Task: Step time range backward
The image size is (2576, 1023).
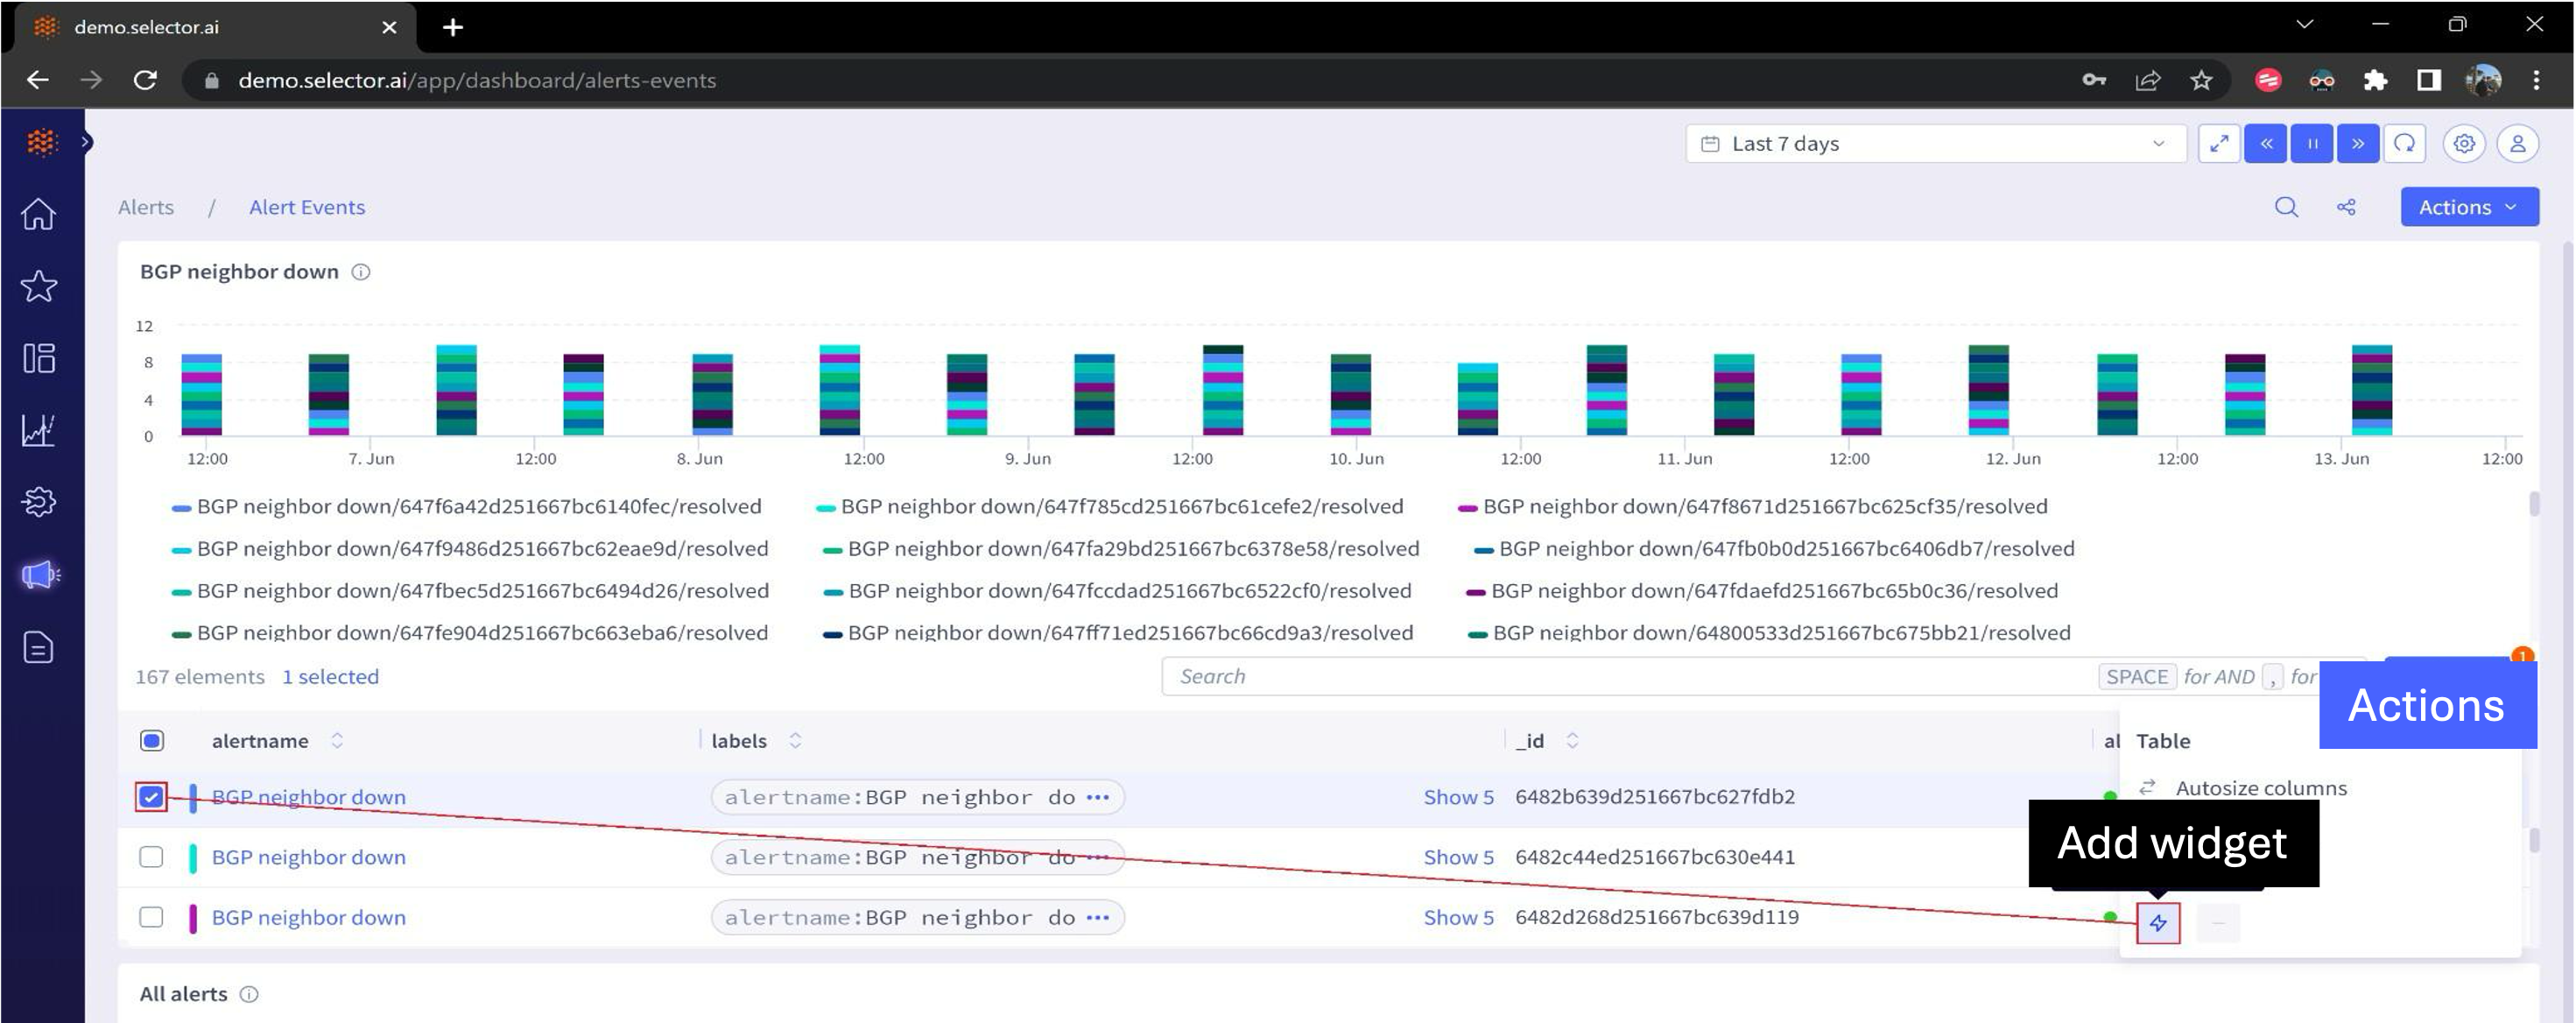Action: (2266, 144)
